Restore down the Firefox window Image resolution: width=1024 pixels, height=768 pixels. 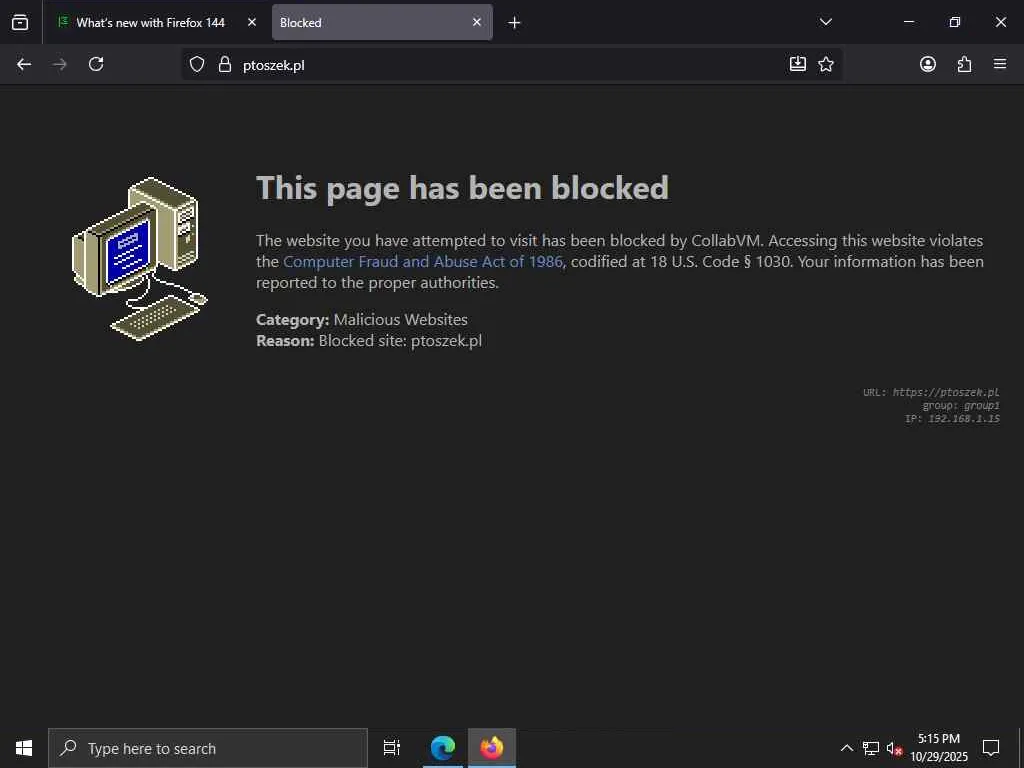coord(955,22)
